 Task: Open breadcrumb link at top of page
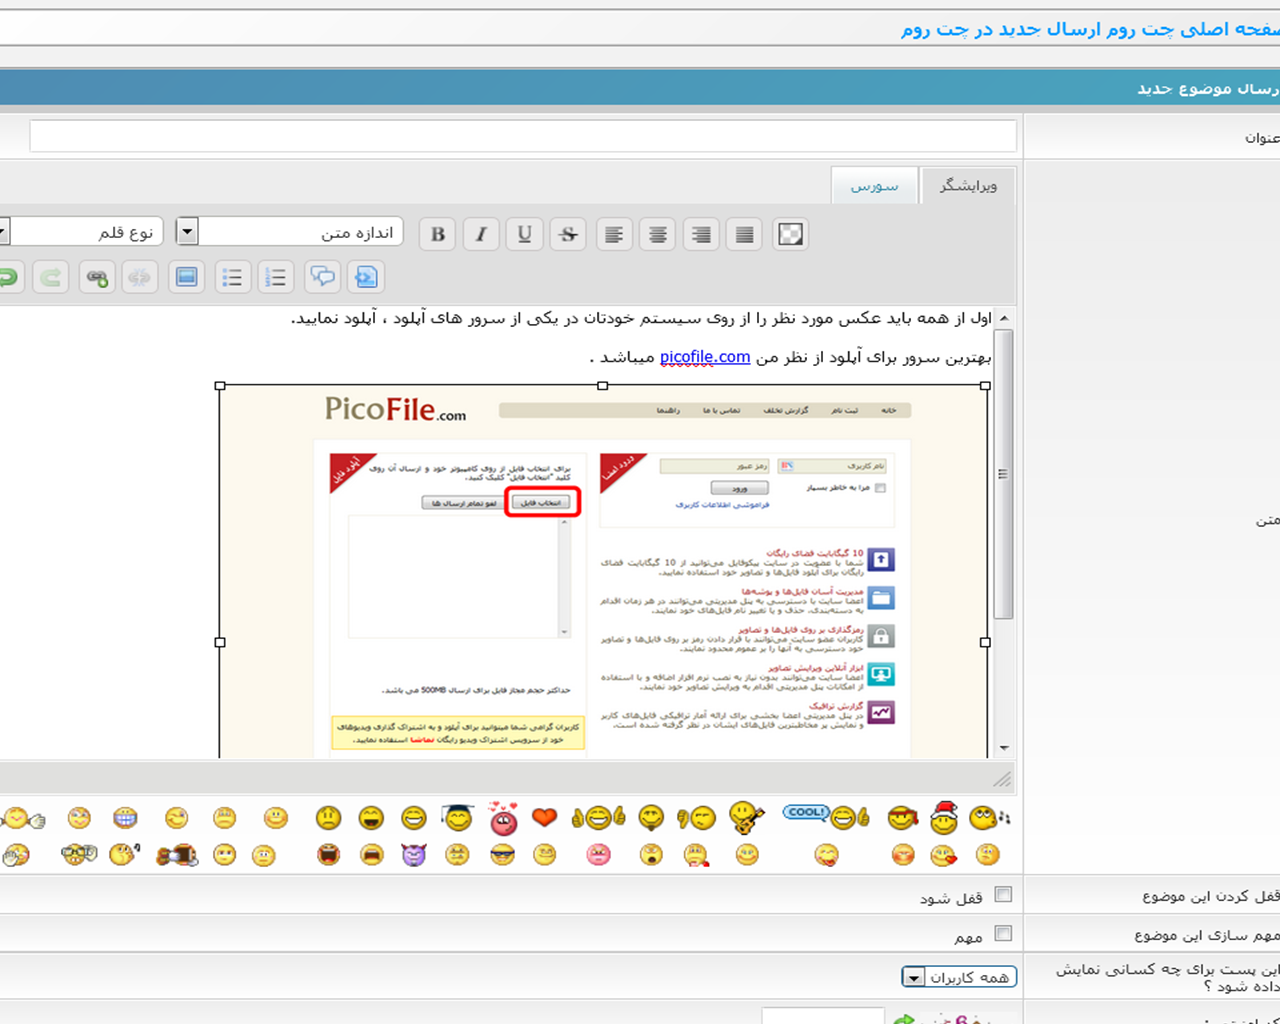coord(1090,29)
